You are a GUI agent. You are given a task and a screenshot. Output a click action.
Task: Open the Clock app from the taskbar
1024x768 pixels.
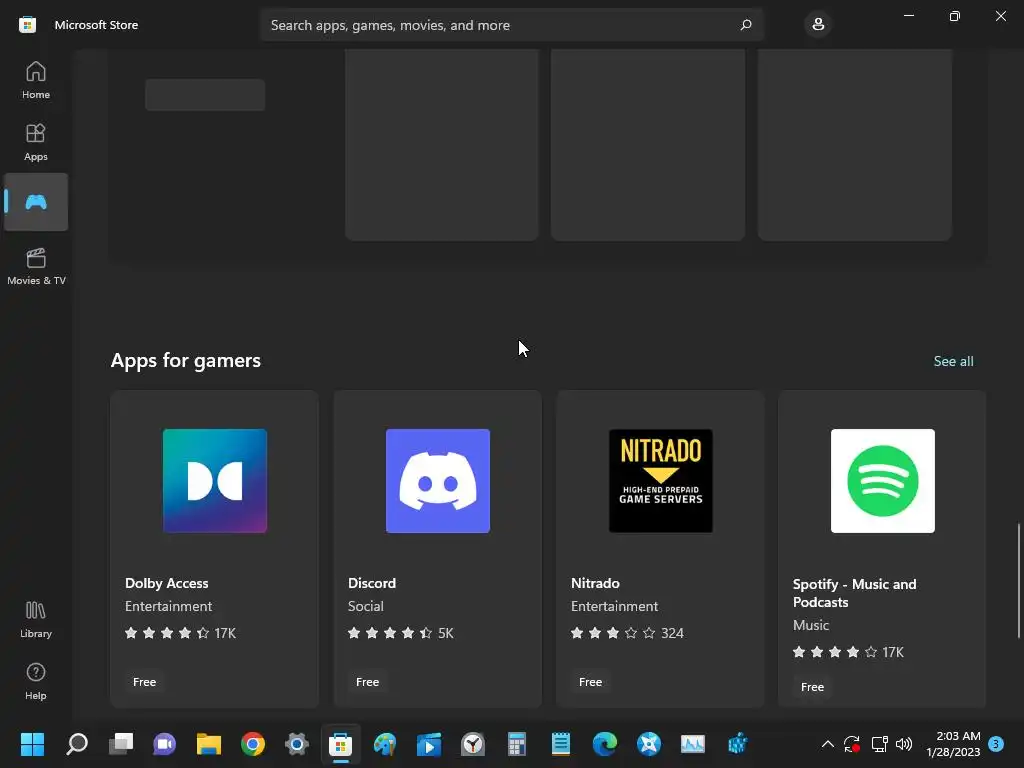click(473, 744)
